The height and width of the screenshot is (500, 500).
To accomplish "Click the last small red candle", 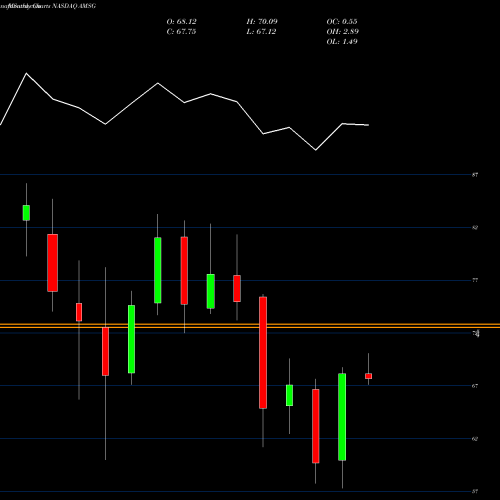I will [x=368, y=376].
